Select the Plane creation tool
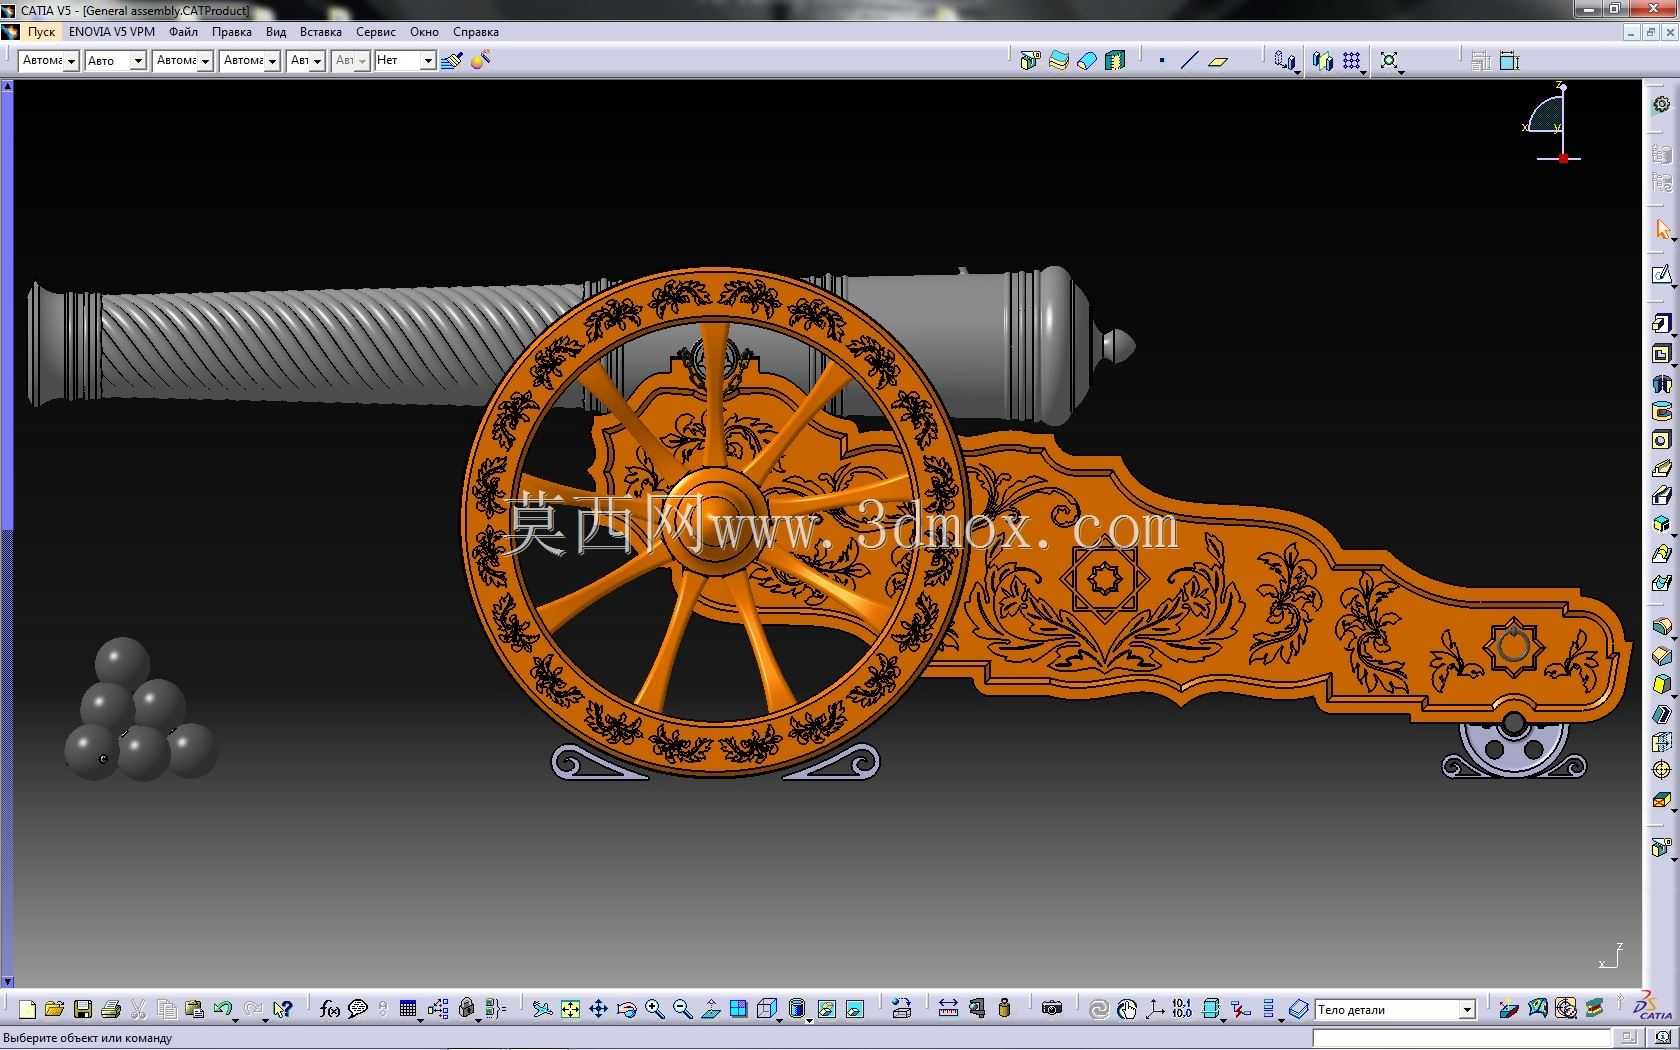 click(1218, 61)
